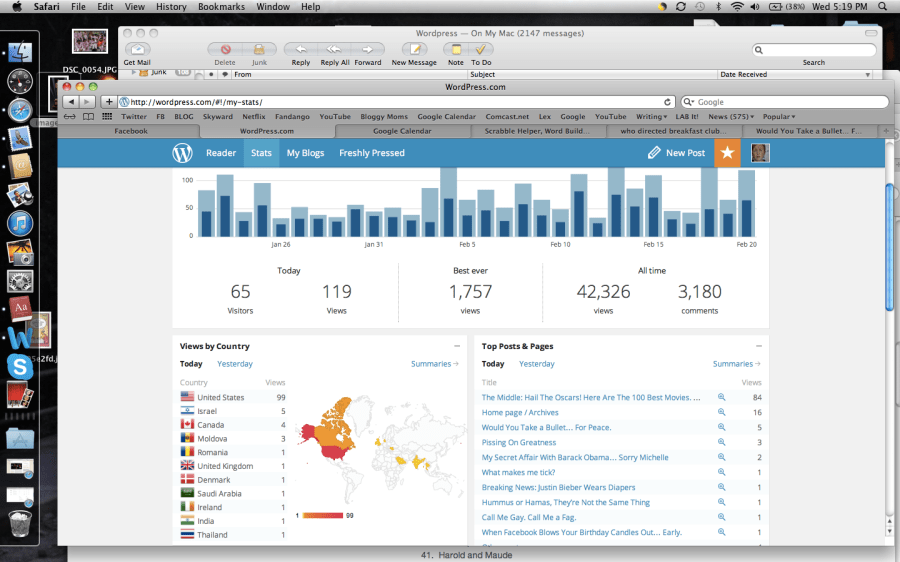
Task: Click the Get Mail icon in Mail toolbar
Action: point(137,49)
